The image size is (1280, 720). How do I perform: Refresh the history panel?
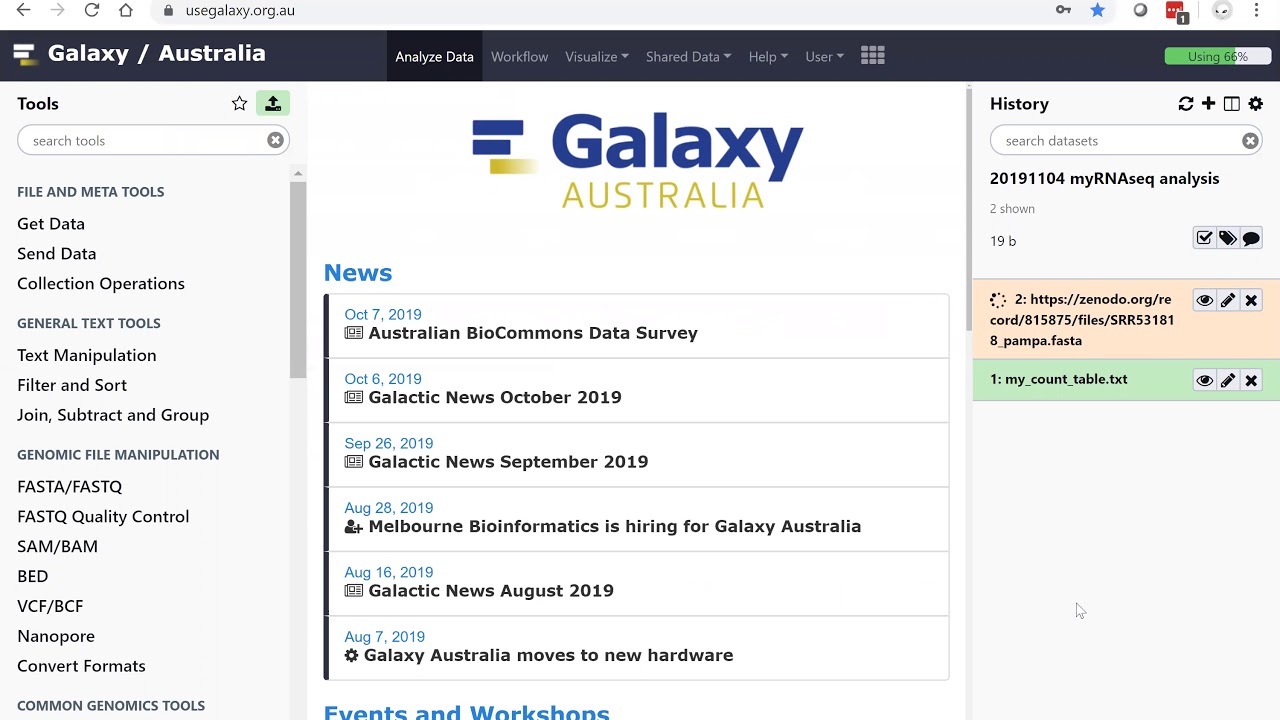click(x=1186, y=104)
